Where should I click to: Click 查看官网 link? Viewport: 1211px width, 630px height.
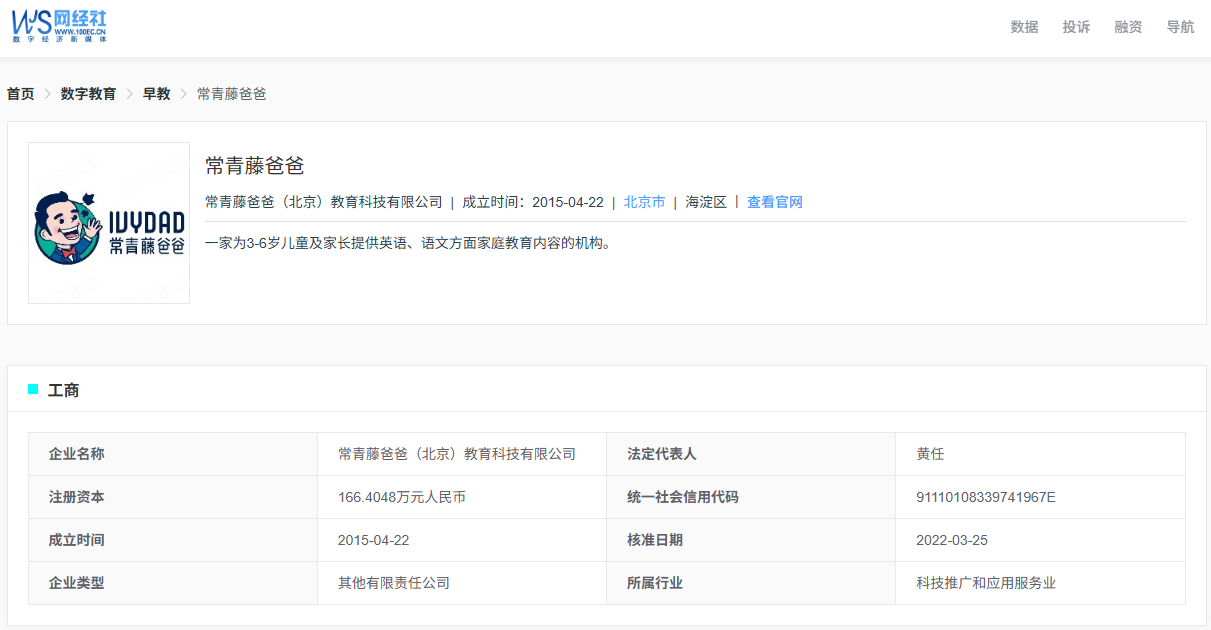775,202
